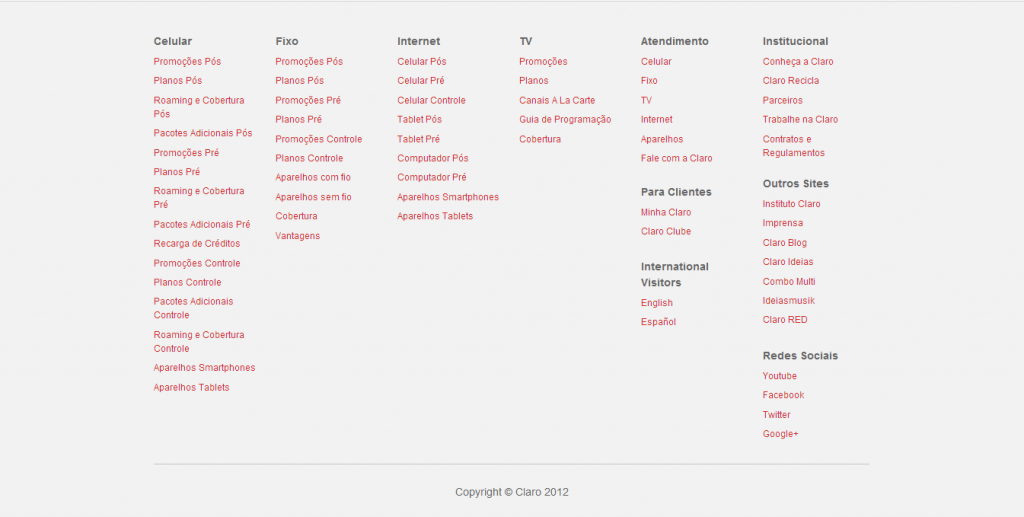Viewport: 1024px width, 517px height.
Task: Click Promoções Pós under Celular
Action: [x=187, y=62]
